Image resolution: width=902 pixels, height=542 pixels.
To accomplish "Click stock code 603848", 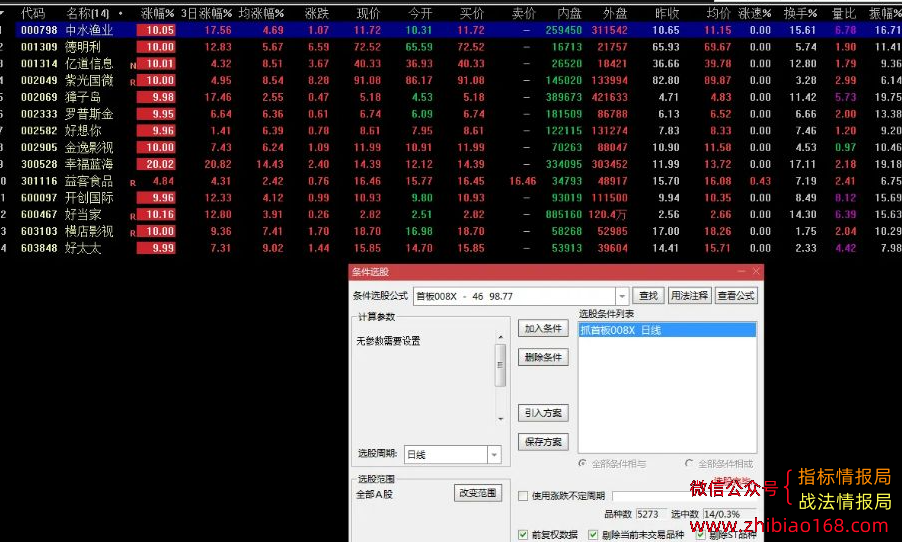I will coord(39,248).
